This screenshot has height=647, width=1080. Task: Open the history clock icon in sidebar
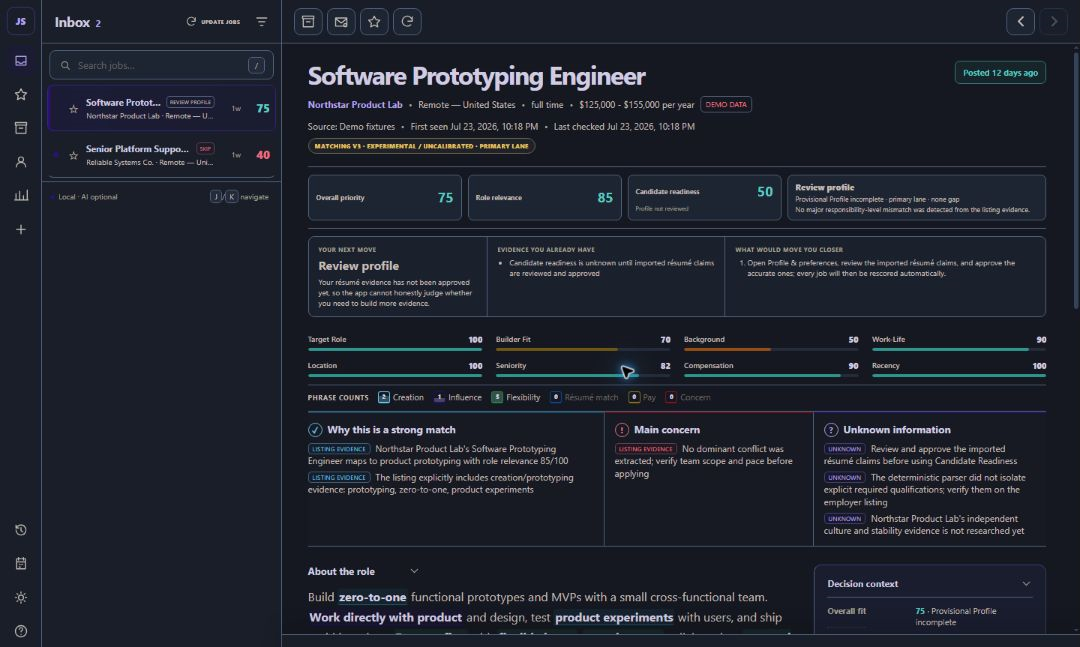[21, 530]
